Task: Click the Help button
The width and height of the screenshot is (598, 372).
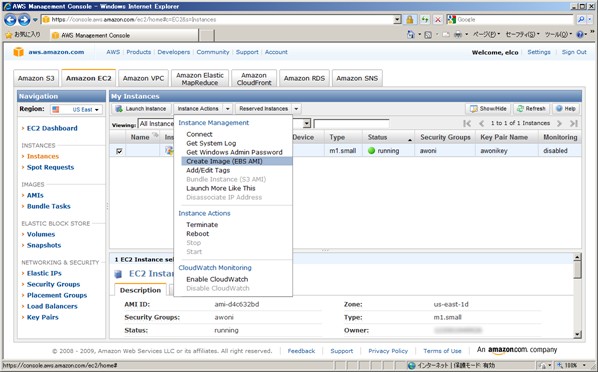Action: point(566,109)
